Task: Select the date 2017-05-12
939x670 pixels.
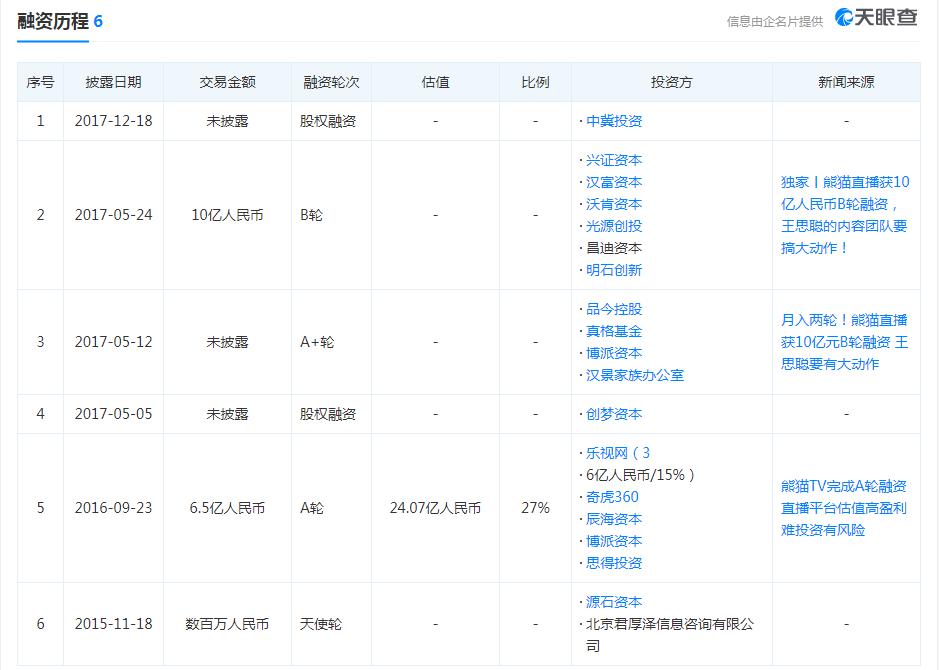Action: coord(113,342)
